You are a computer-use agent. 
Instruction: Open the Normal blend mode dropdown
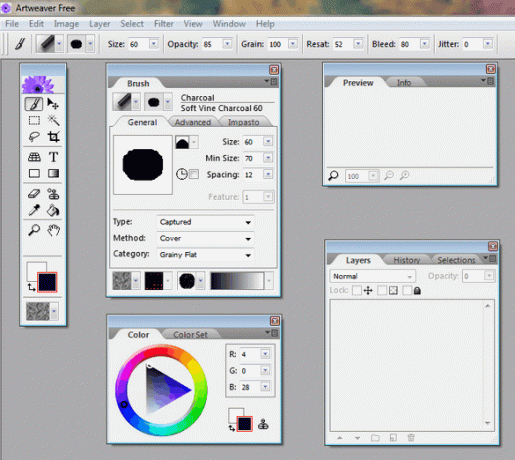[373, 276]
